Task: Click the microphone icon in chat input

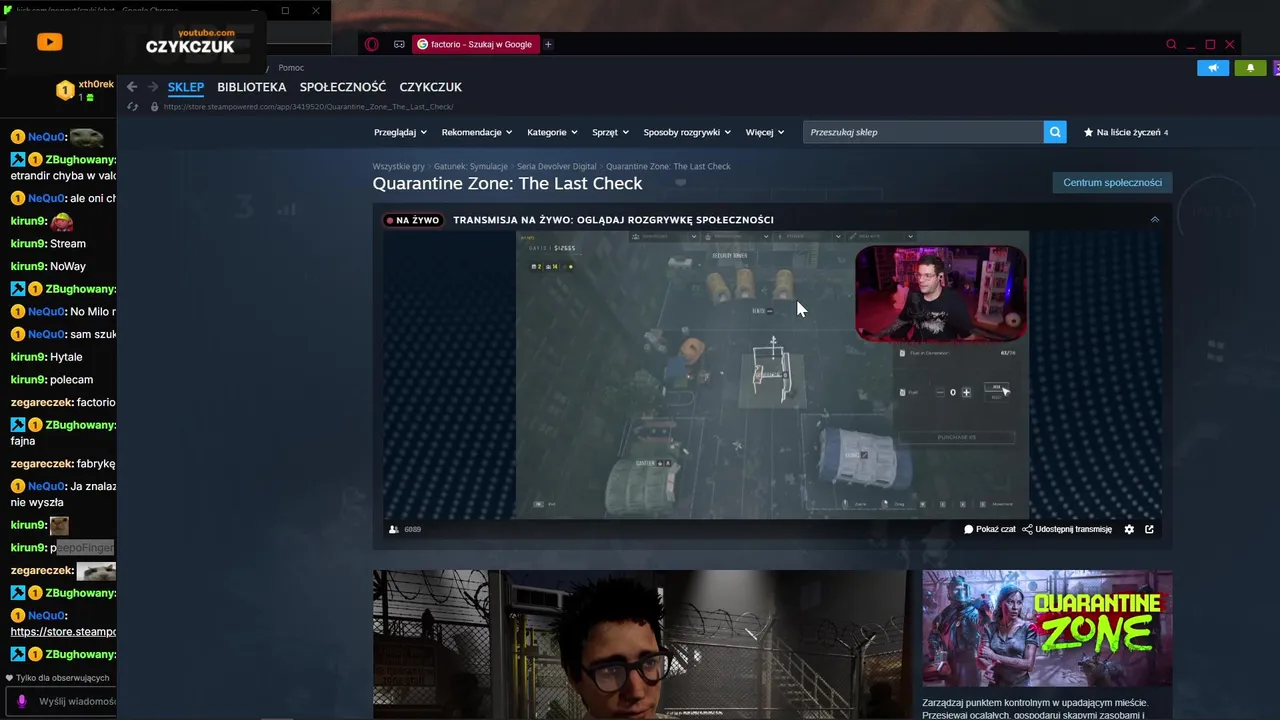Action: click(x=22, y=702)
